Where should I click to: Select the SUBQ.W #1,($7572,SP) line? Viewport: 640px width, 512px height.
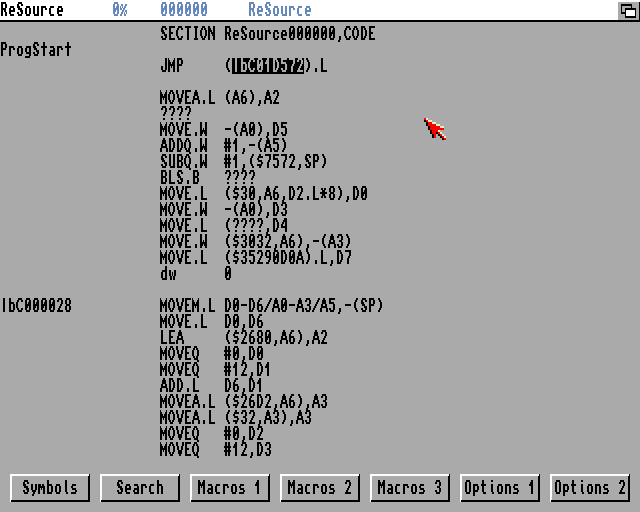244,162
